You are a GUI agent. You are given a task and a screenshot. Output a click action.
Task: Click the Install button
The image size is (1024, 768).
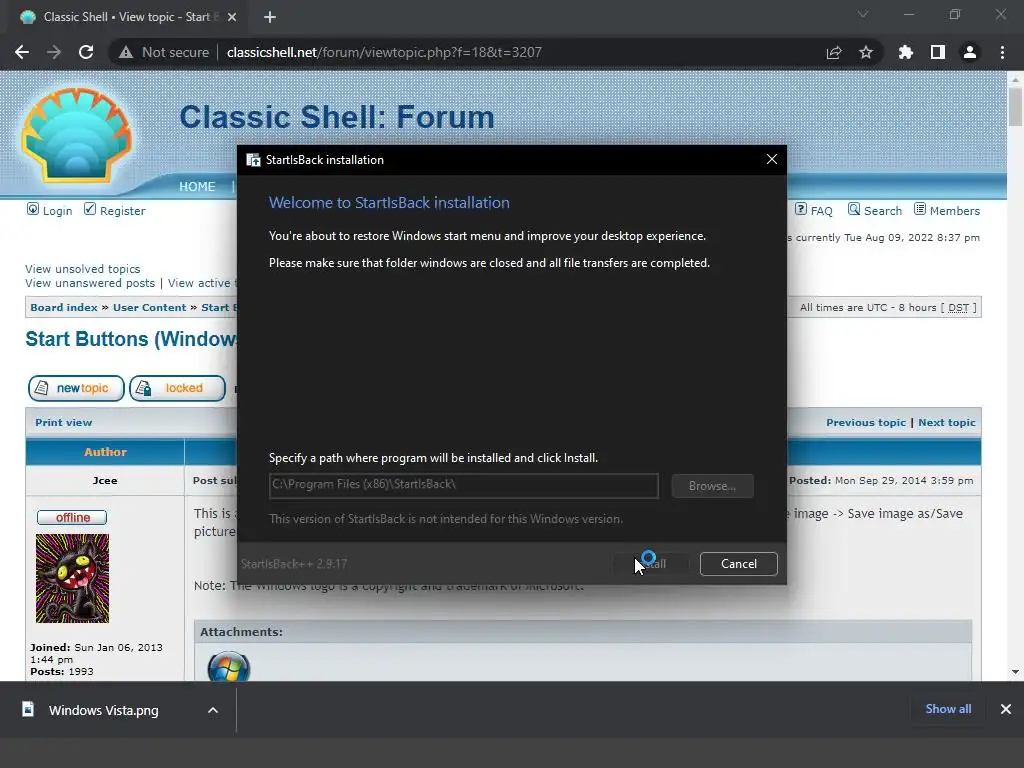pos(651,564)
